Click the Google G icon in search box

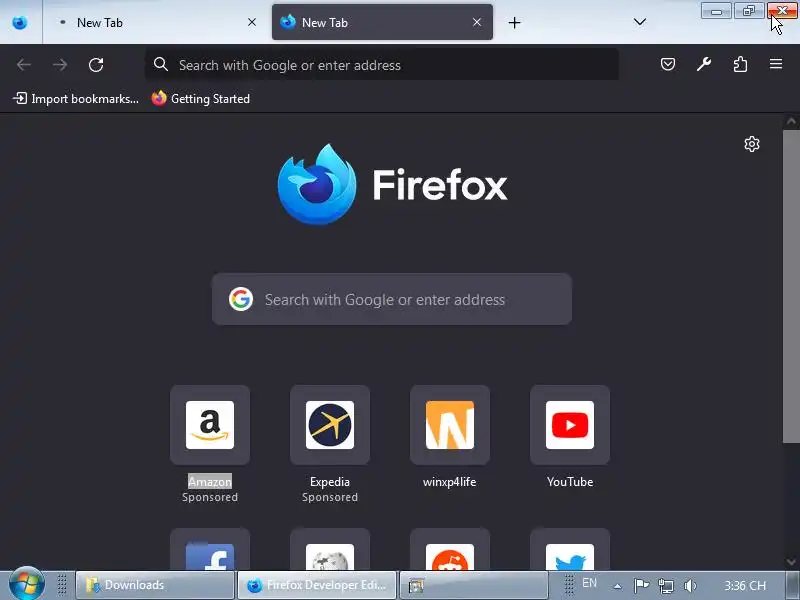[241, 299]
